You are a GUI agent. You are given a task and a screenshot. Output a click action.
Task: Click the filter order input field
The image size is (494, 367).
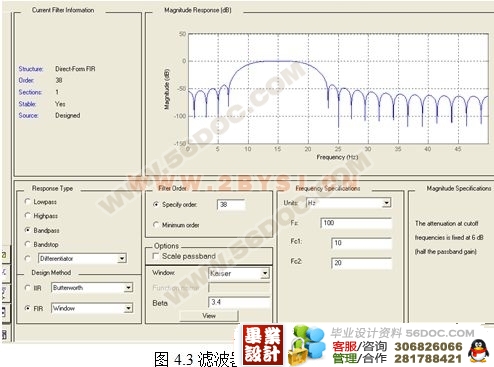pos(231,204)
